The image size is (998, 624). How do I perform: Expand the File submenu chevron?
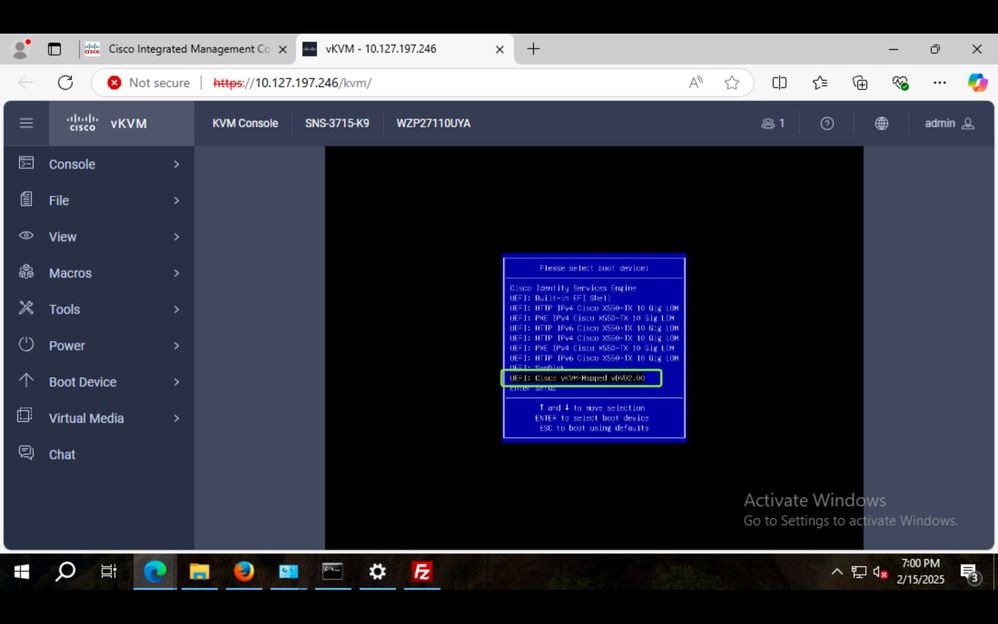pos(178,200)
